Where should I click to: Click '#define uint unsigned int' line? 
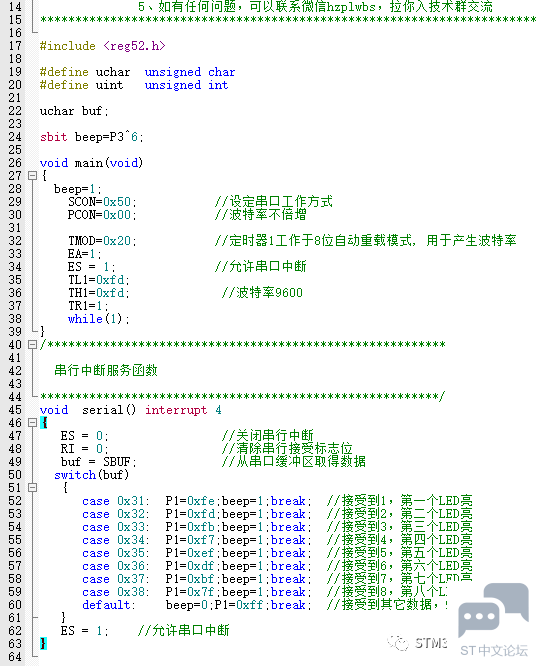click(x=134, y=85)
